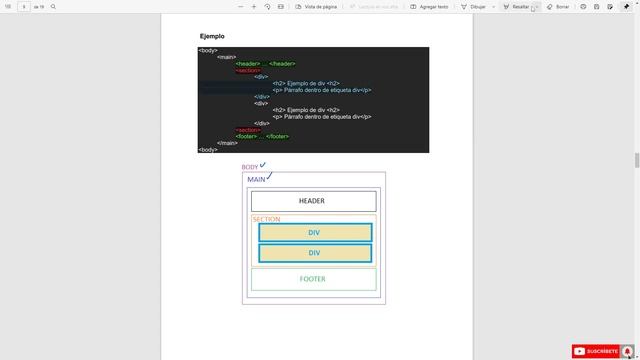
Task: Toggle fit to width page view
Action: [281, 7]
